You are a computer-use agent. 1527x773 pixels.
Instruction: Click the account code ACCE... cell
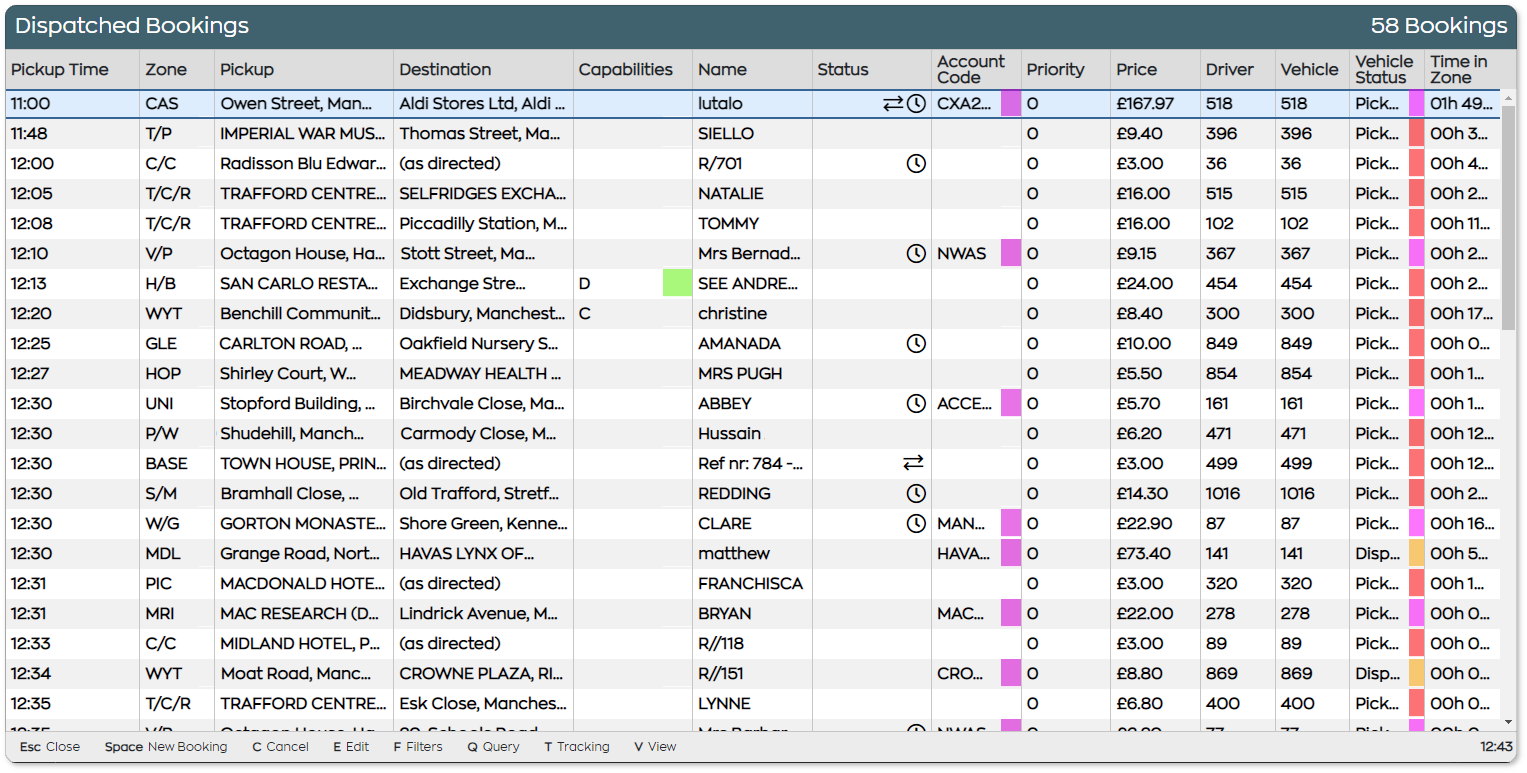tap(976, 403)
